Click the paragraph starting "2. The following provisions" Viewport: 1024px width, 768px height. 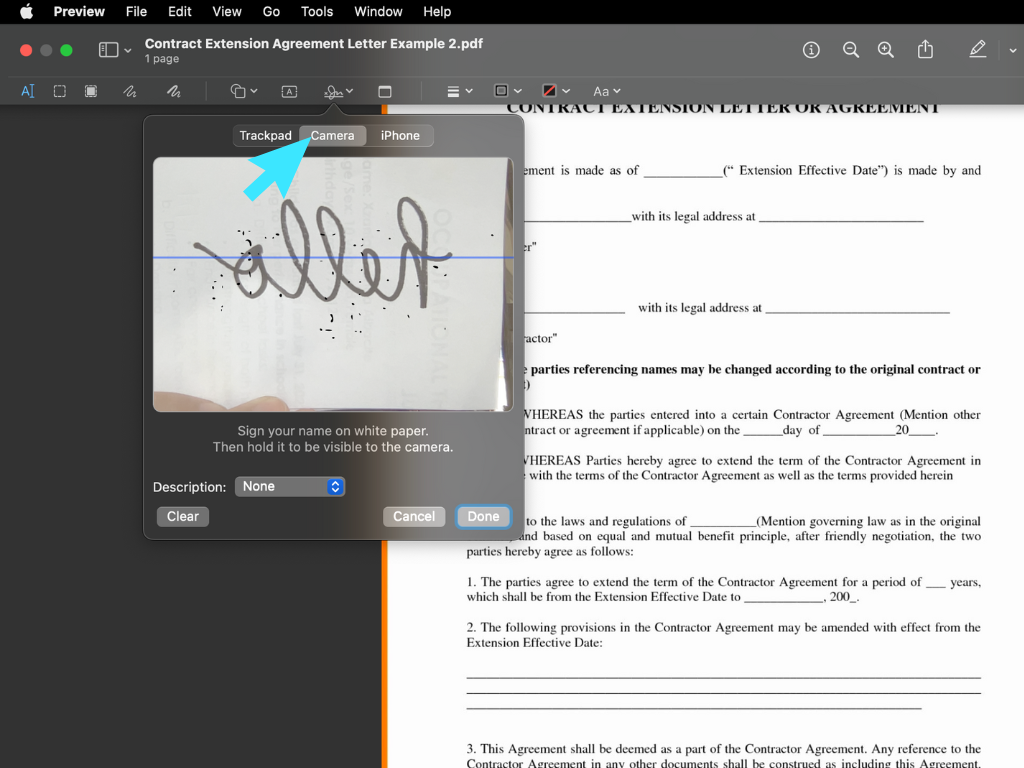point(724,635)
